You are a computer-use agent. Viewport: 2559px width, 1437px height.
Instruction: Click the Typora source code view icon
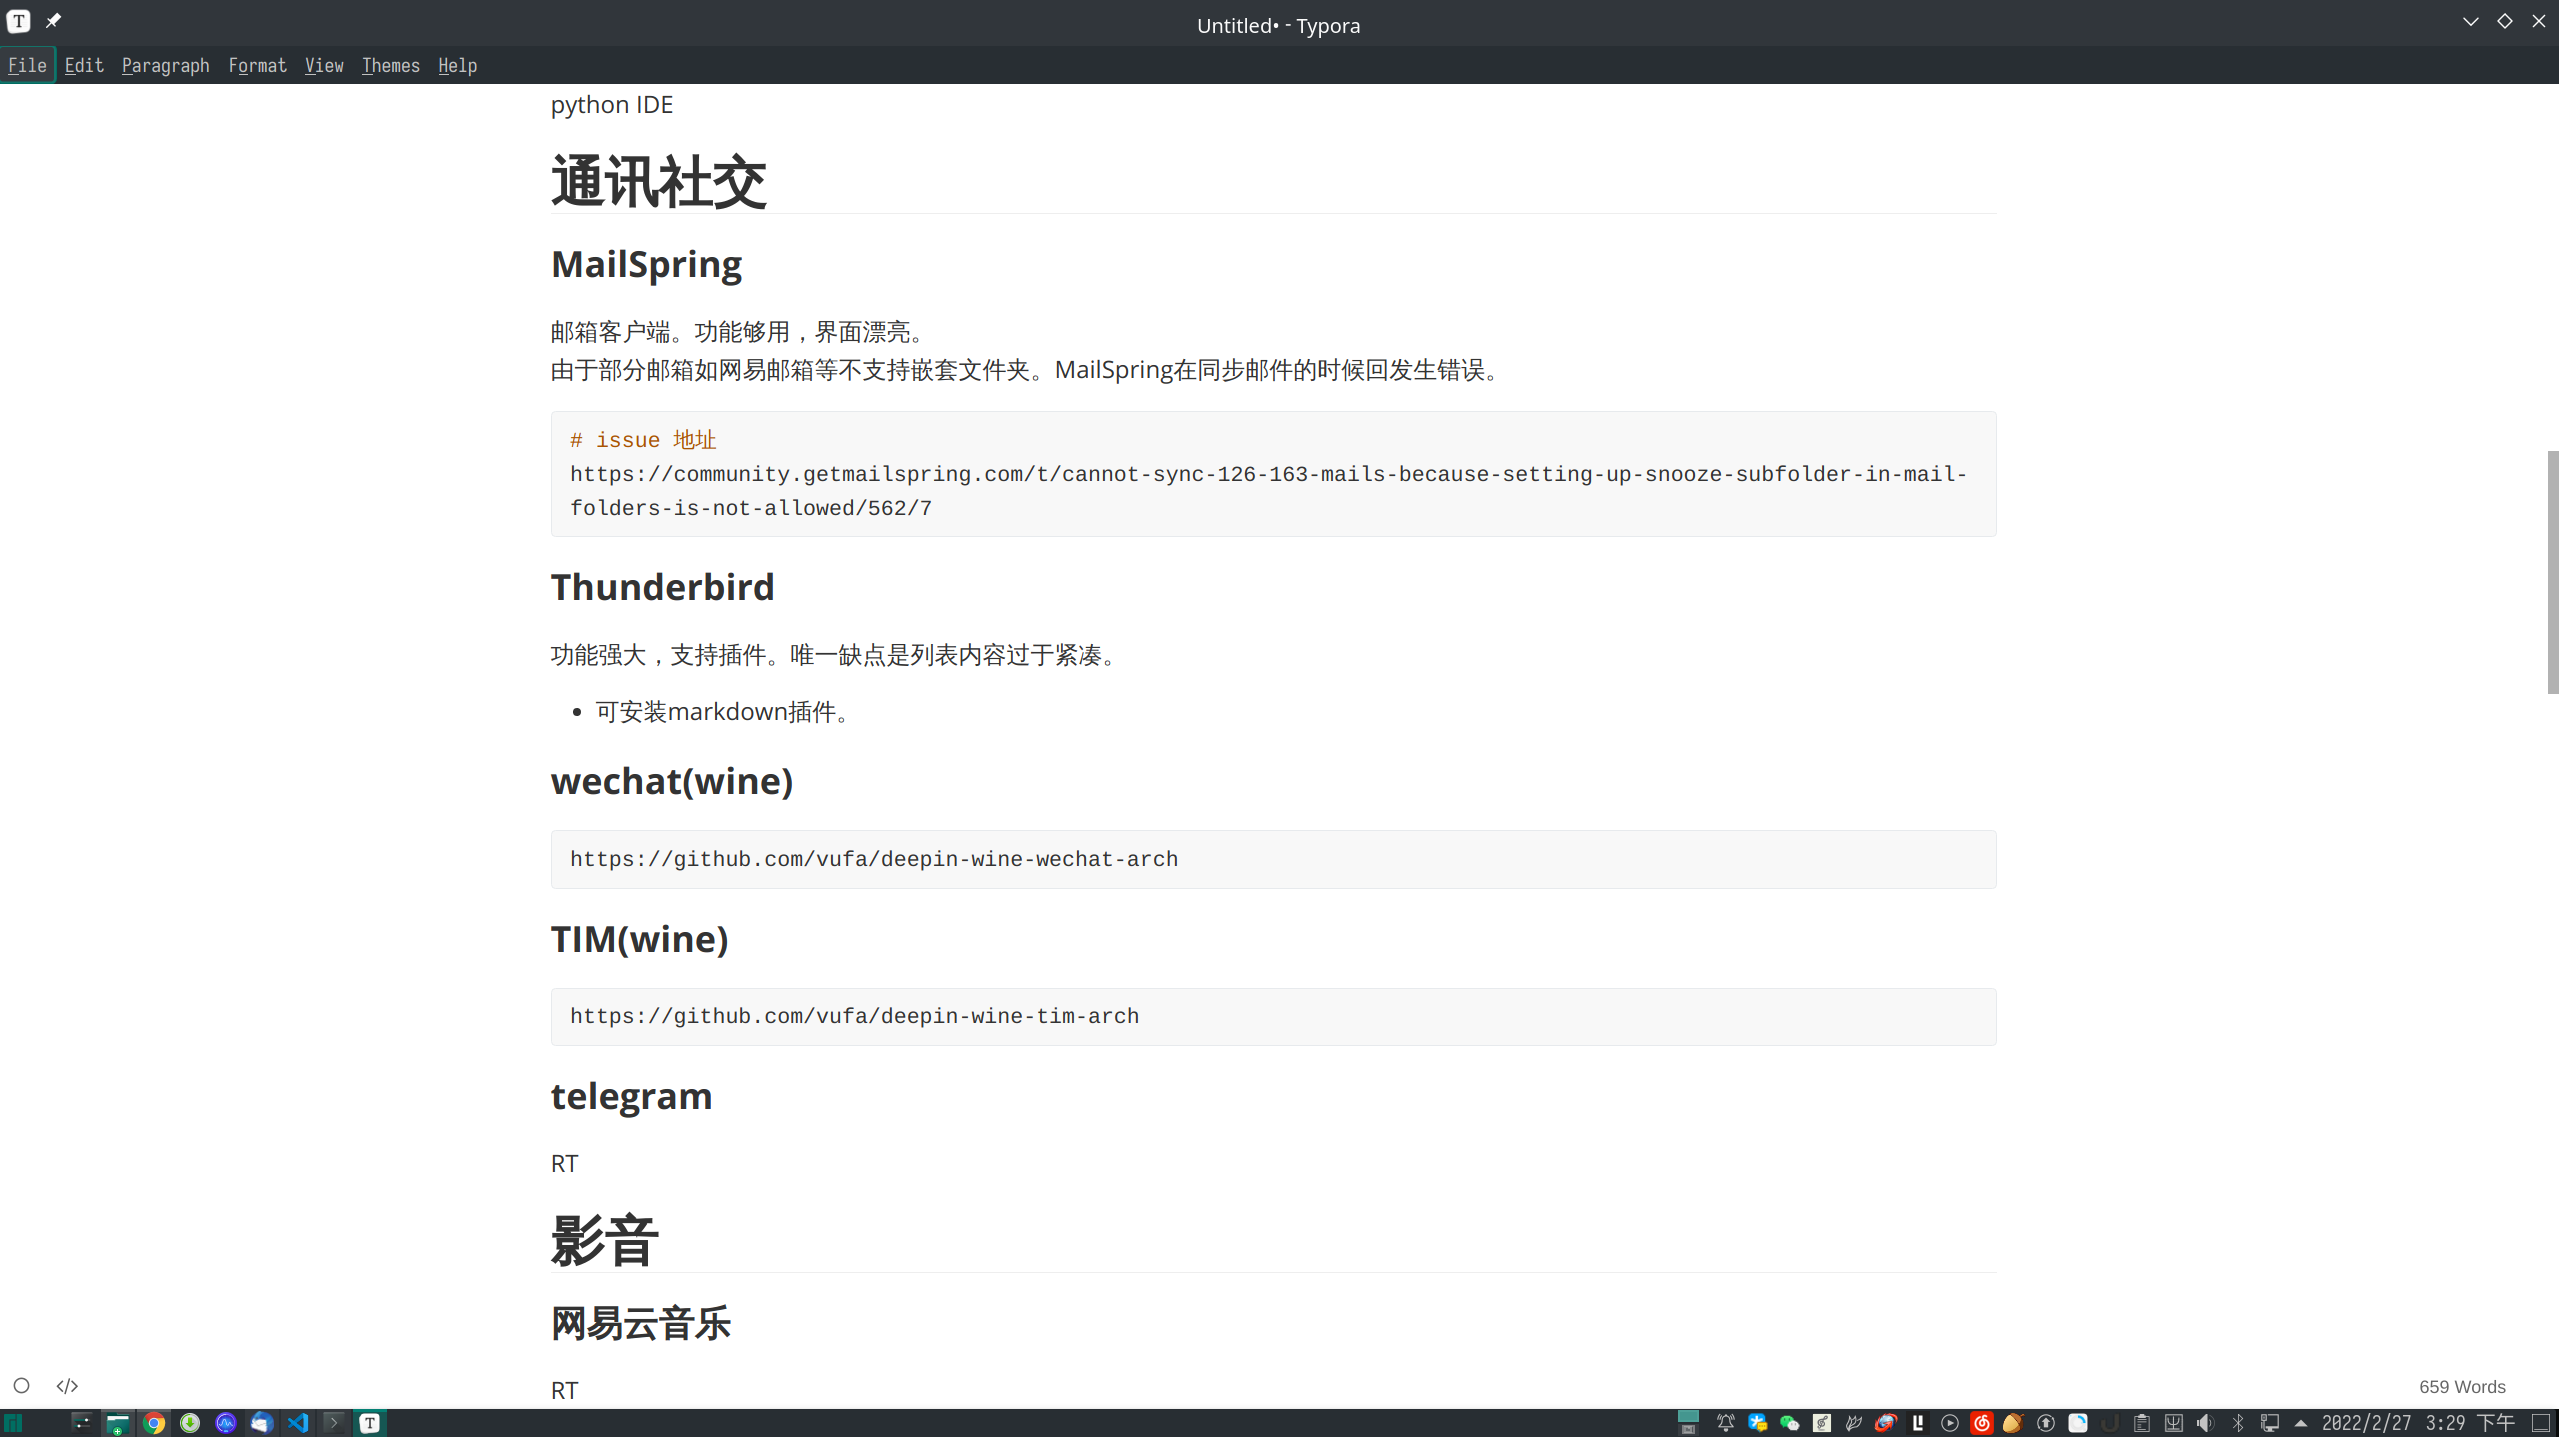coord(67,1386)
